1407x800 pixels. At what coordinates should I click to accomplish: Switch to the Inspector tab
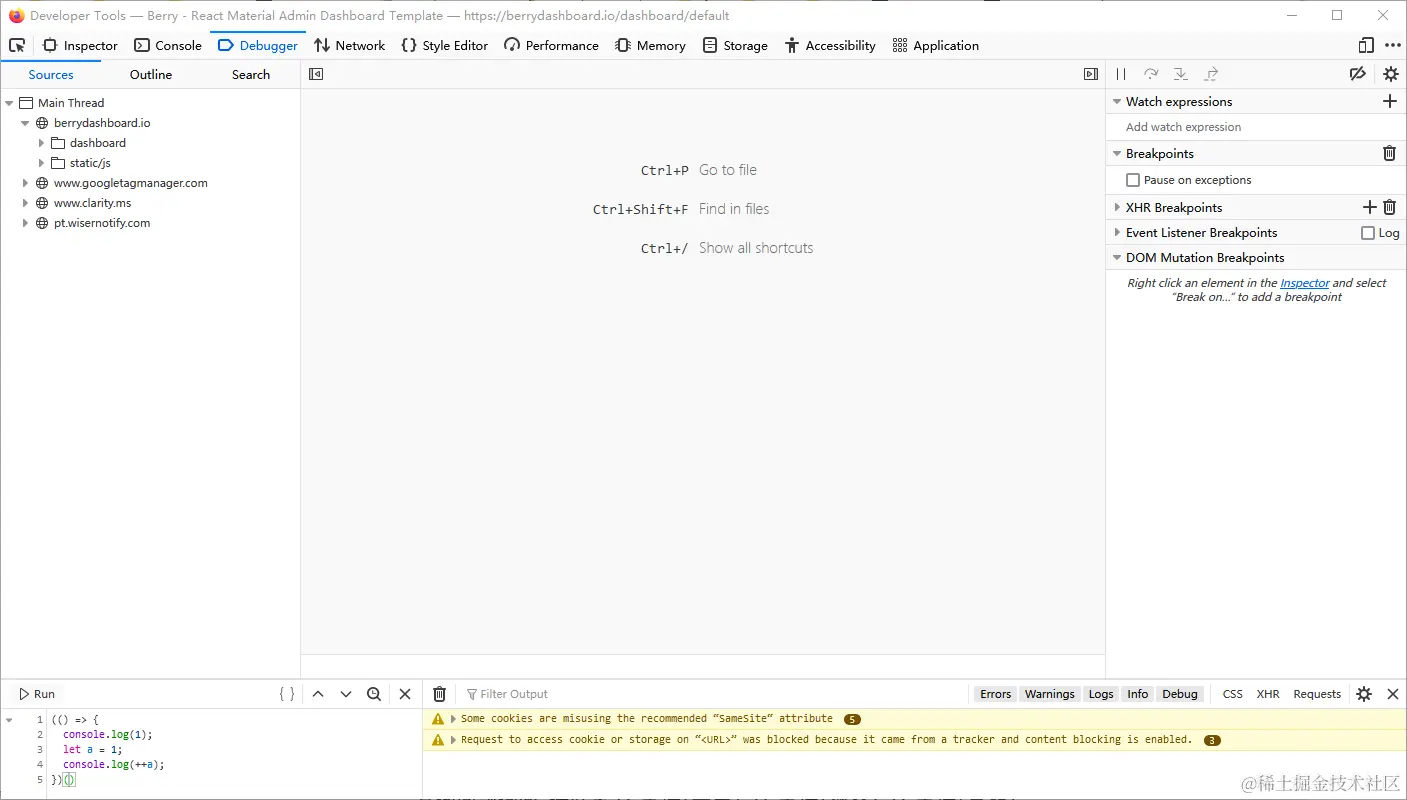[x=80, y=46]
